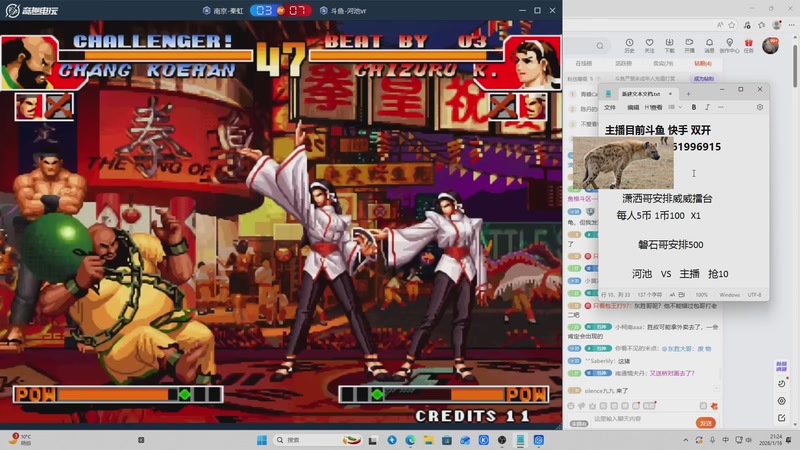Click the 河池 VS 主播 抢10 text line
800x450 pixels.
click(680, 274)
